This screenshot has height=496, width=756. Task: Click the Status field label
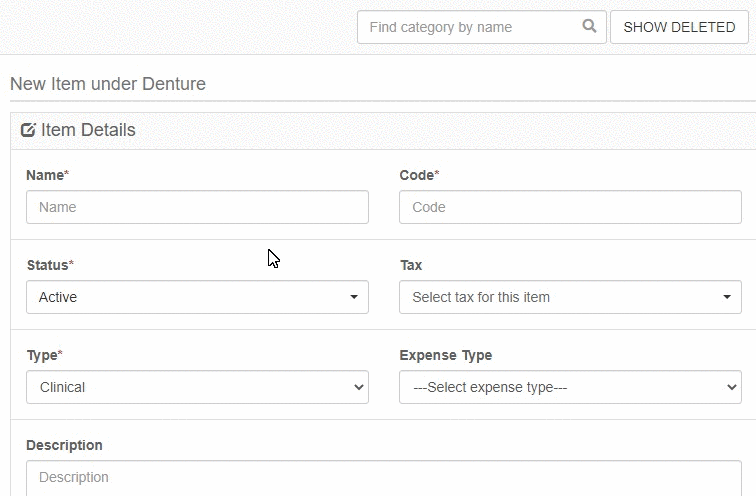[x=50, y=265]
